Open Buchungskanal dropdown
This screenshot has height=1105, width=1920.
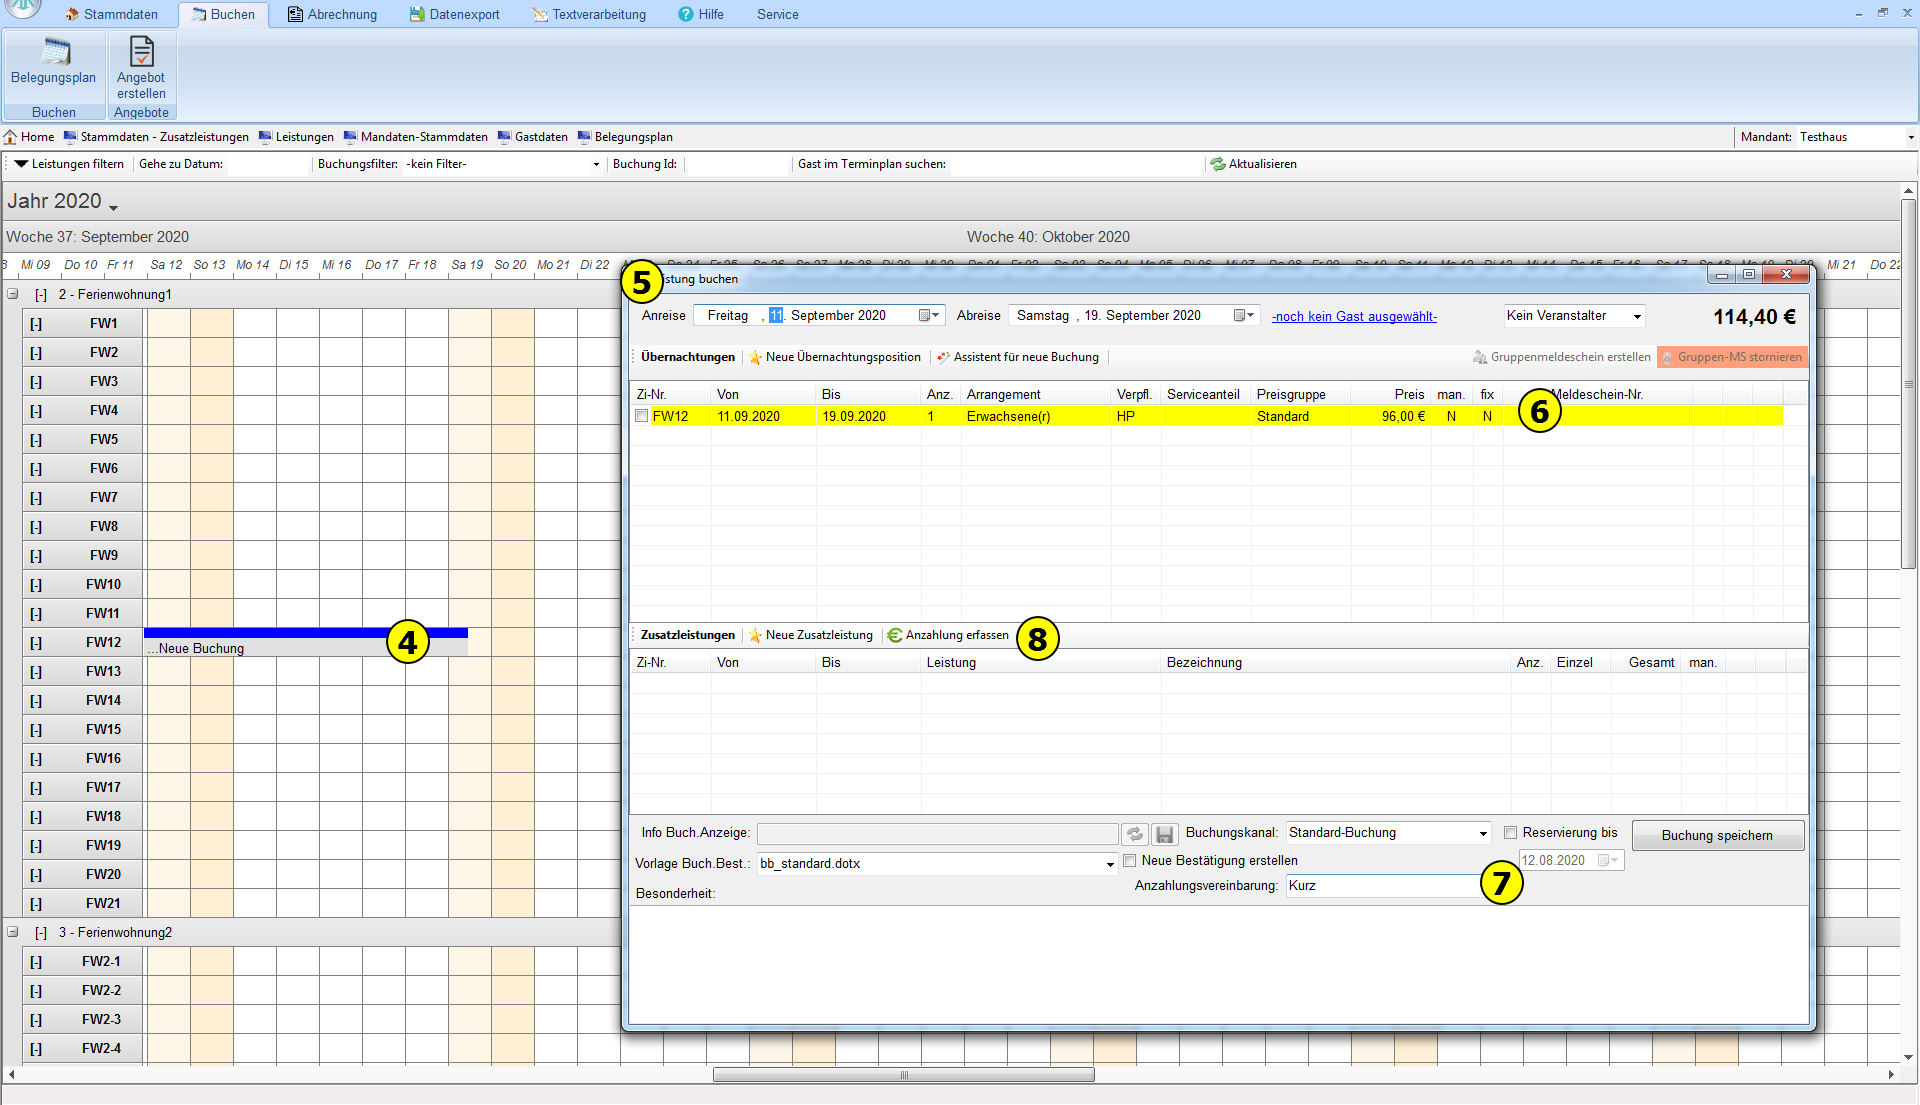pyautogui.click(x=1483, y=833)
